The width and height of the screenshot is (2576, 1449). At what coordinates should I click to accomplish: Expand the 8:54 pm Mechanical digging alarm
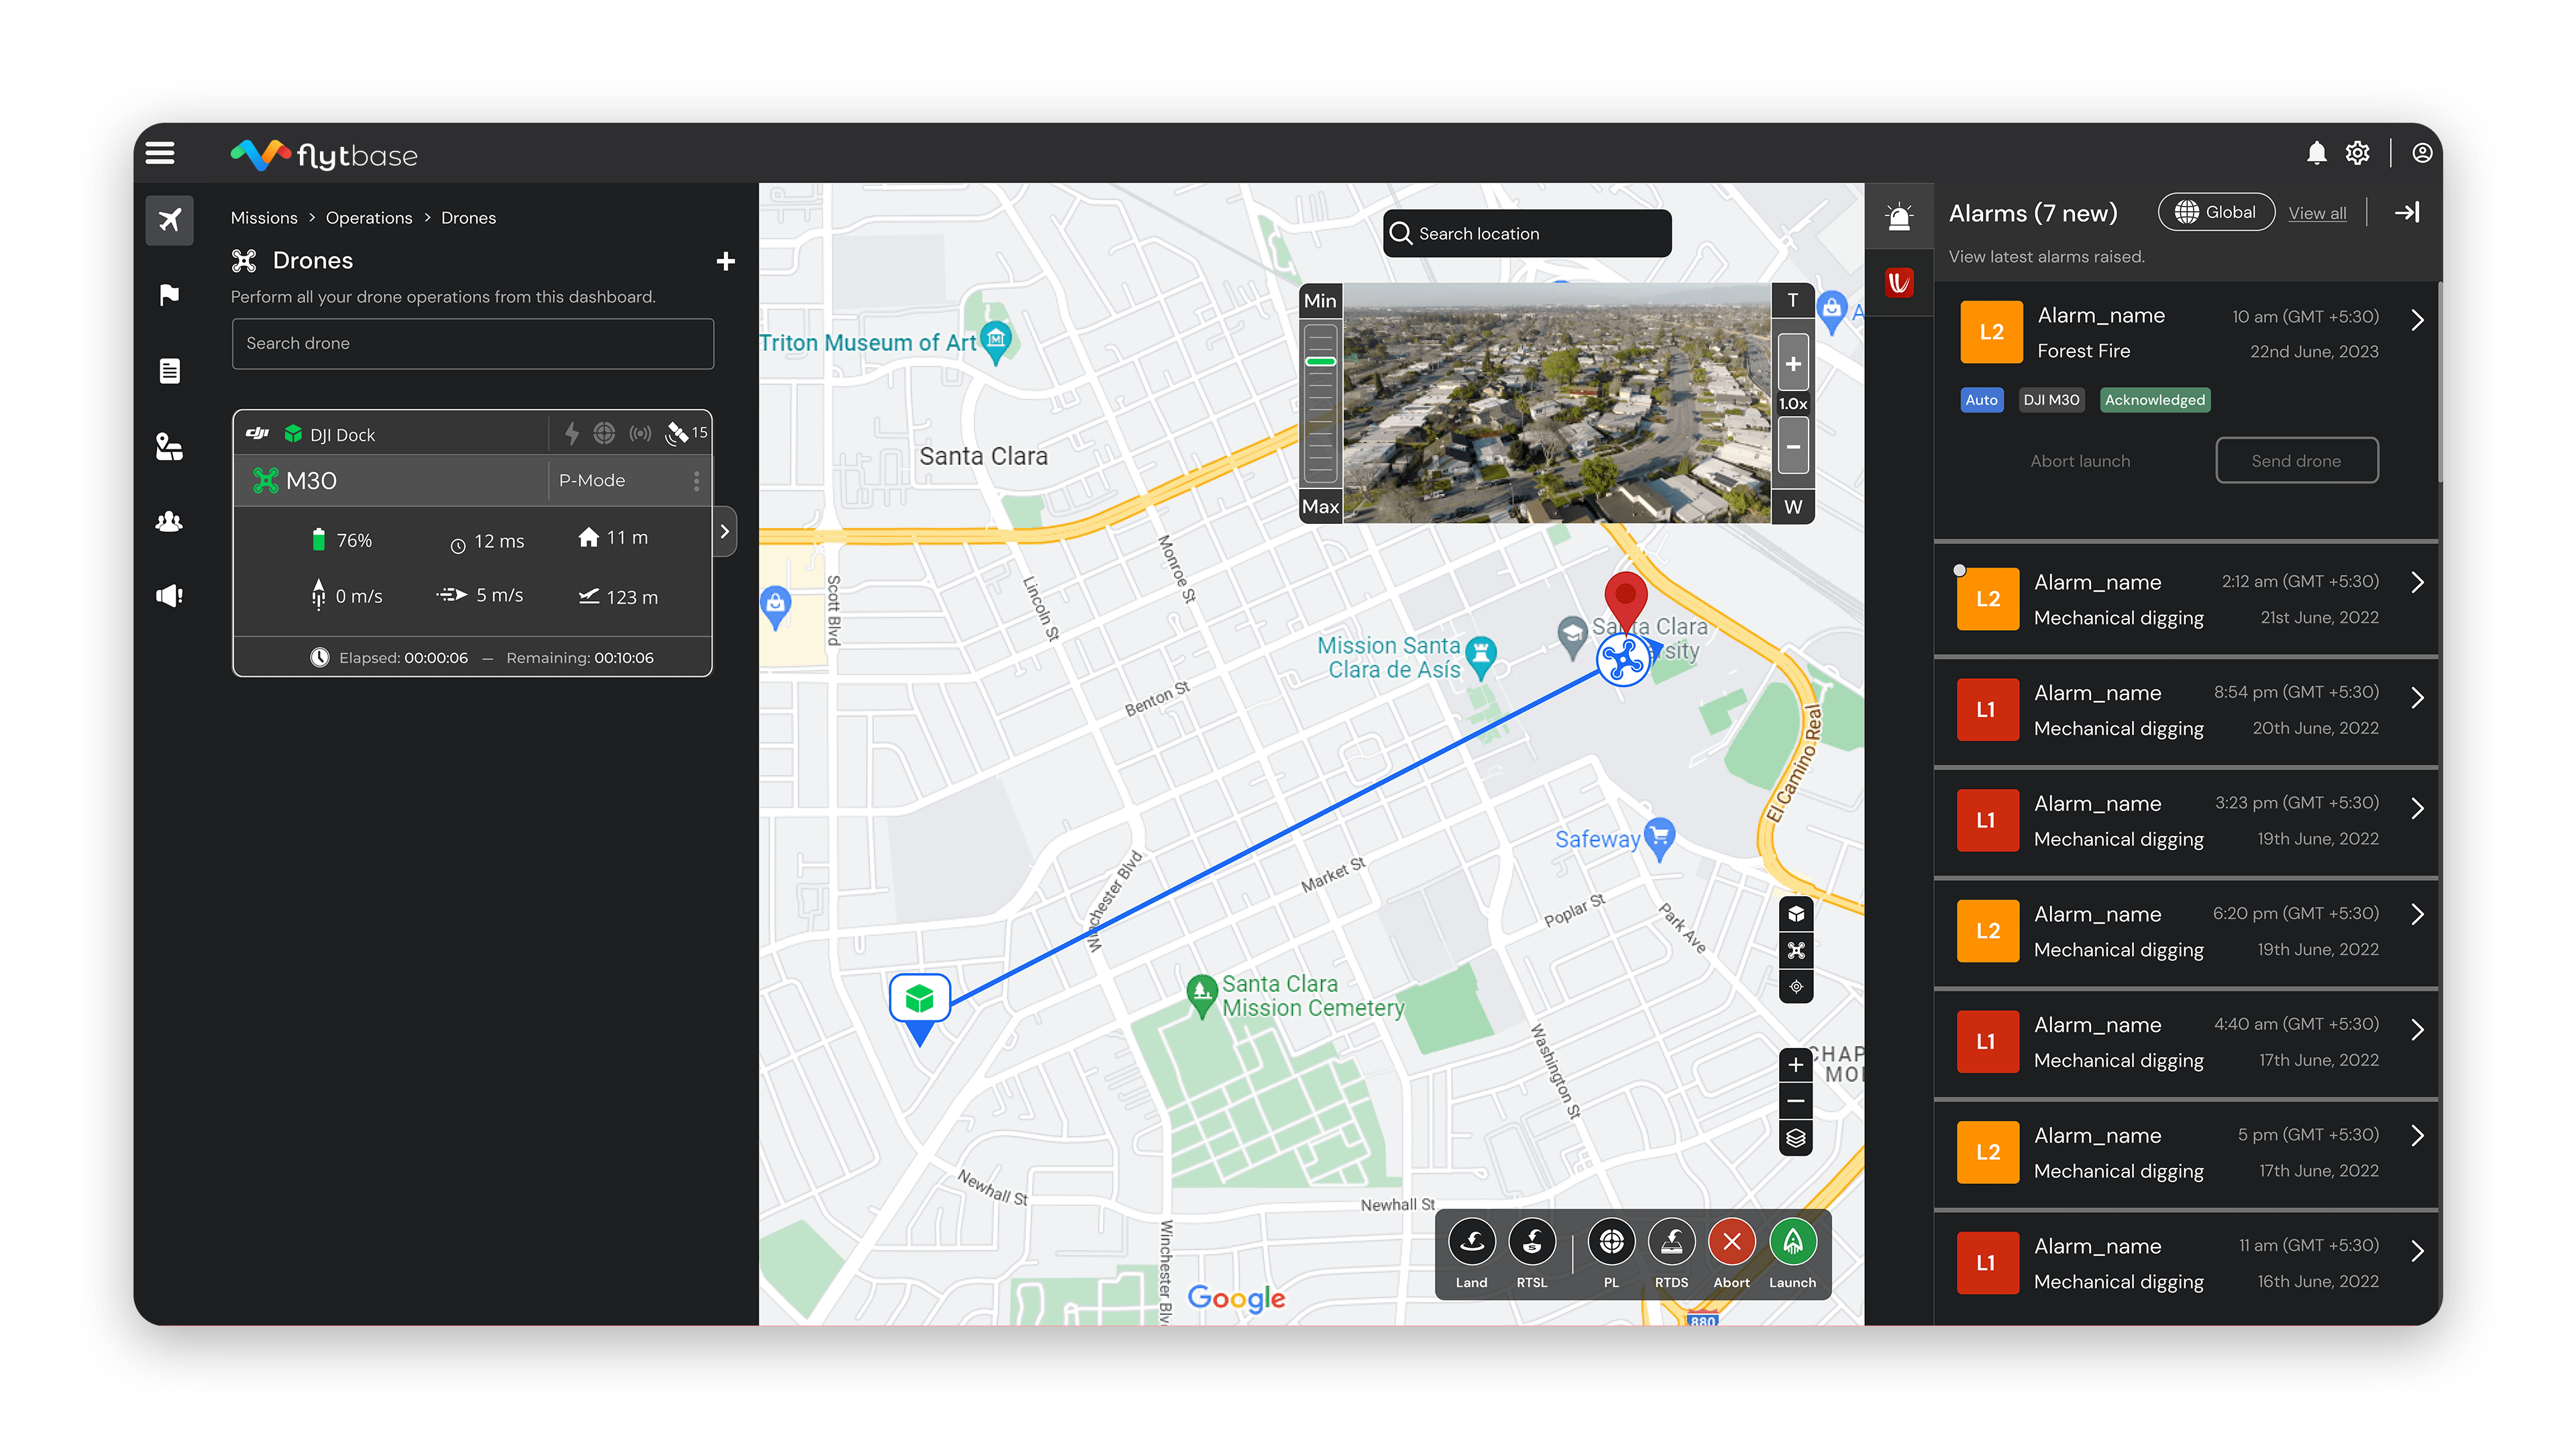[2417, 698]
